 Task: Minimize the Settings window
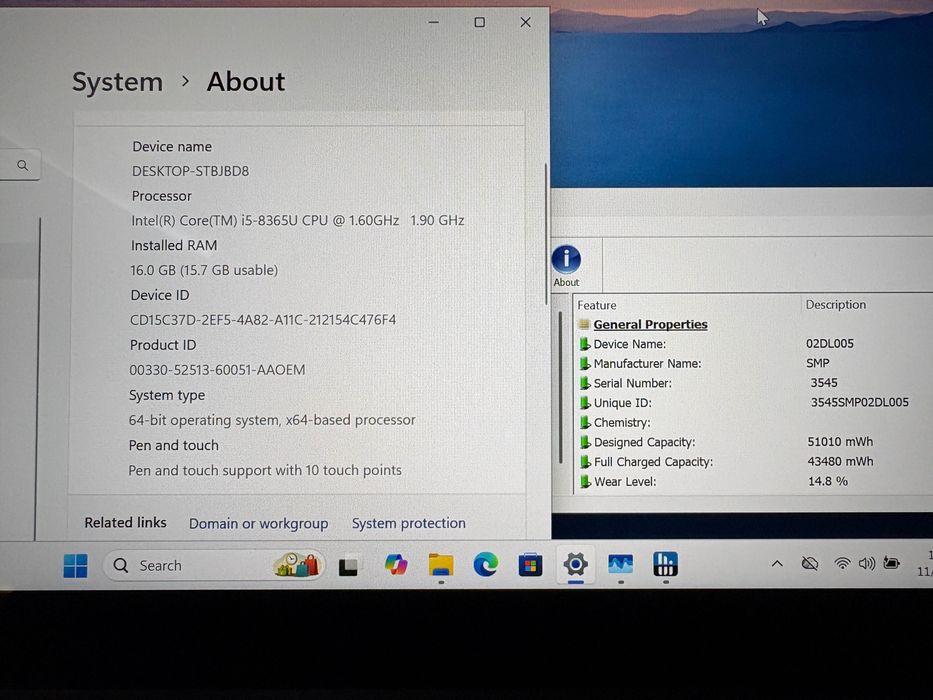pyautogui.click(x=434, y=23)
